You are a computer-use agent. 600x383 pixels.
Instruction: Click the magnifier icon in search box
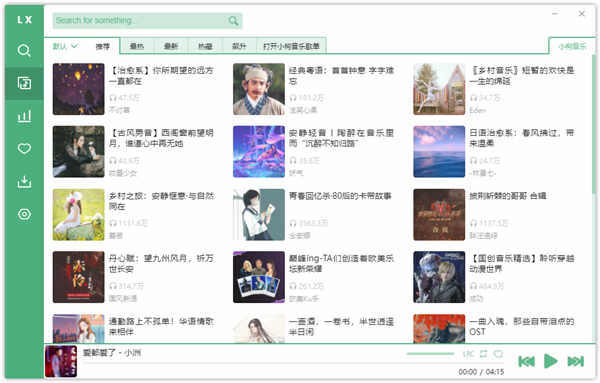click(233, 21)
